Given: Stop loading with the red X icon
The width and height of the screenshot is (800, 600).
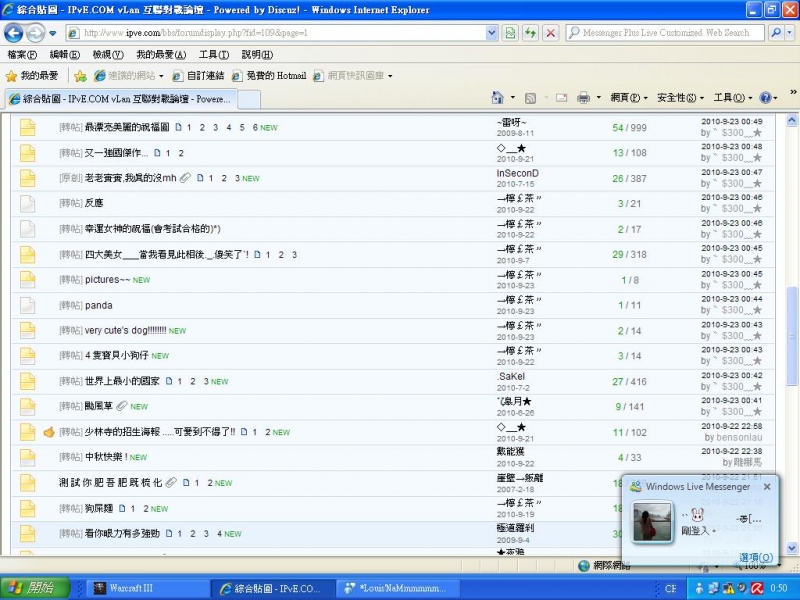Looking at the screenshot, I should tap(551, 32).
